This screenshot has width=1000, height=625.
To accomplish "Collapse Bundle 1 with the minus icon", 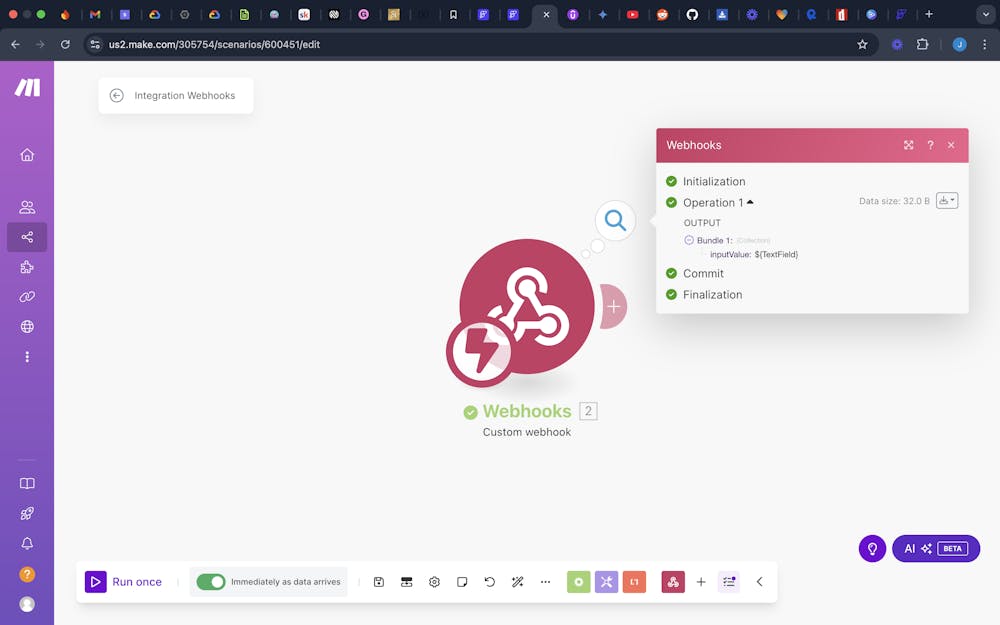I will pyautogui.click(x=689, y=240).
